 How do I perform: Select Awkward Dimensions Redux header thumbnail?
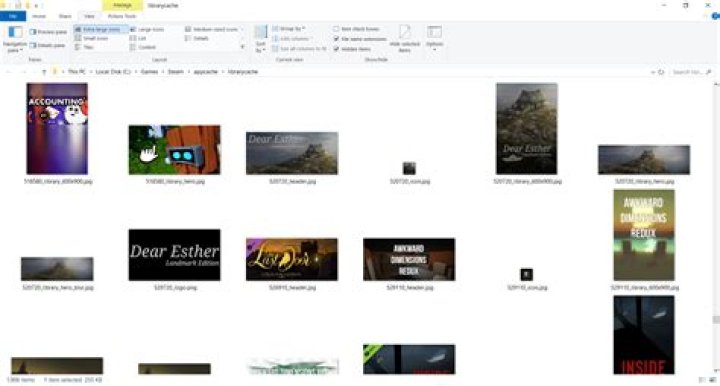pos(409,259)
